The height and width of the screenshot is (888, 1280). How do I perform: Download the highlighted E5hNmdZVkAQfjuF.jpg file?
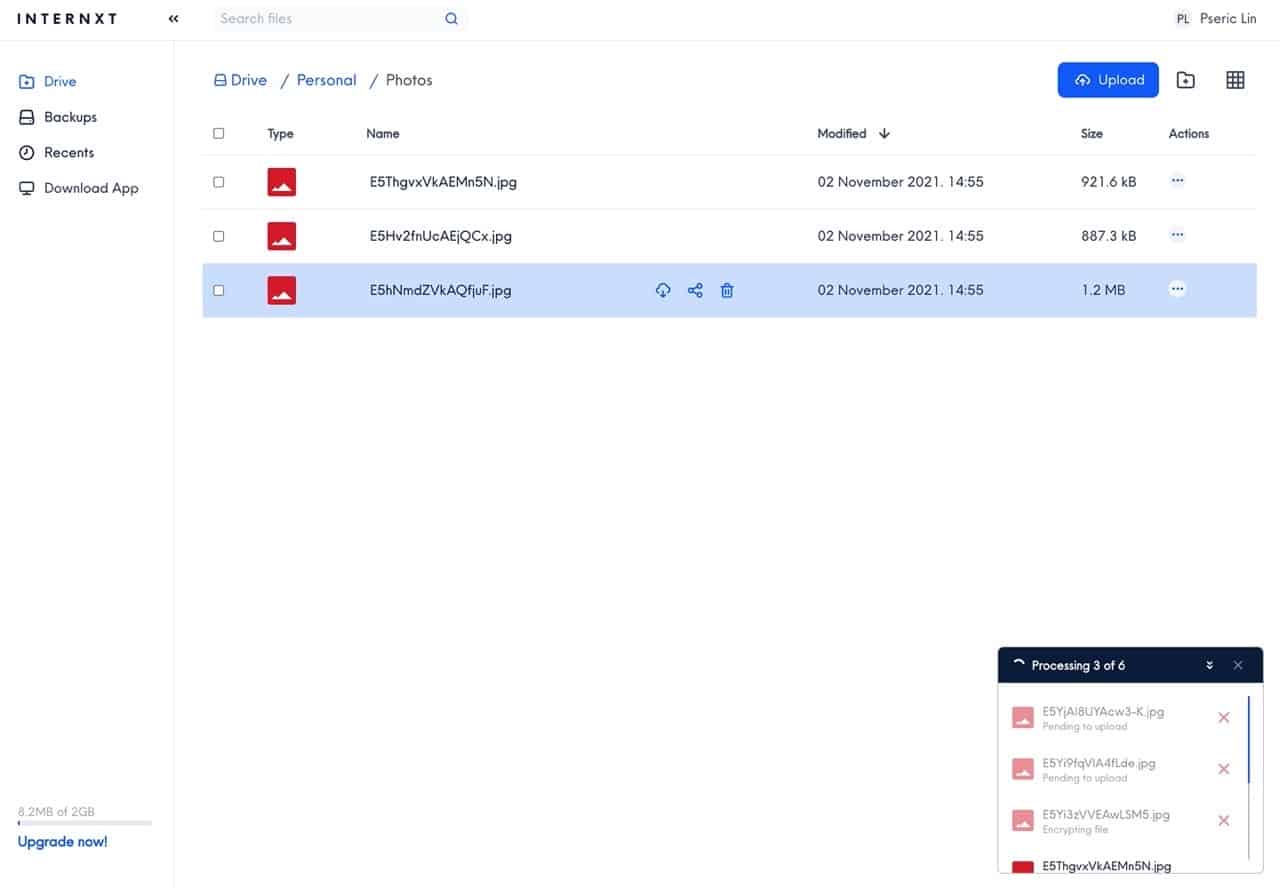coord(662,290)
